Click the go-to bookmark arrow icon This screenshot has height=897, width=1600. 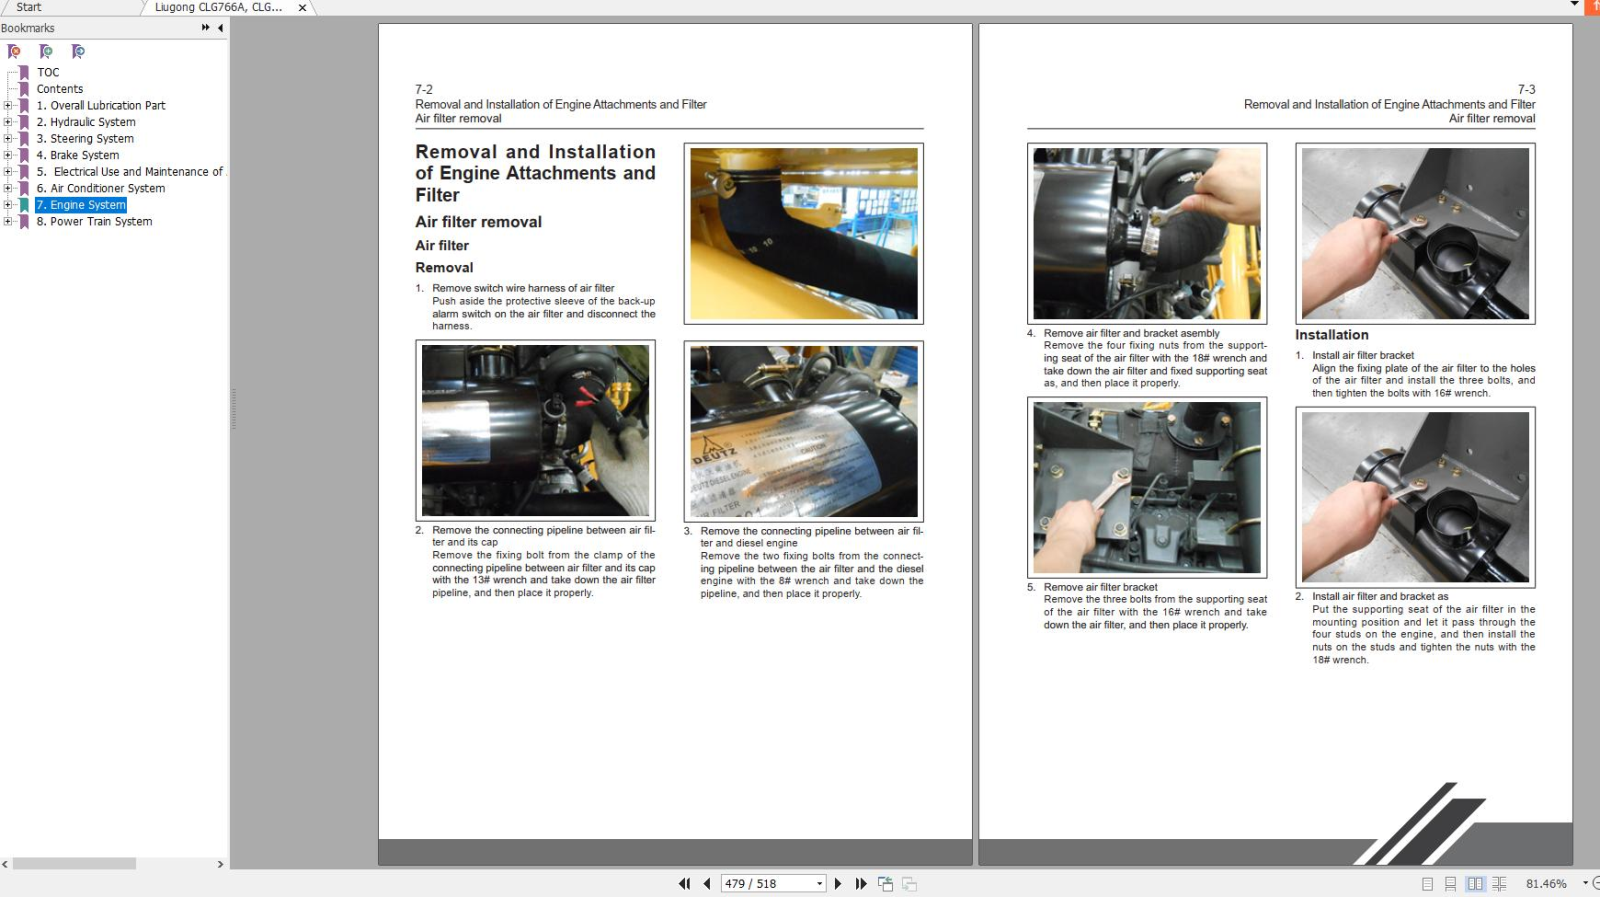78,51
